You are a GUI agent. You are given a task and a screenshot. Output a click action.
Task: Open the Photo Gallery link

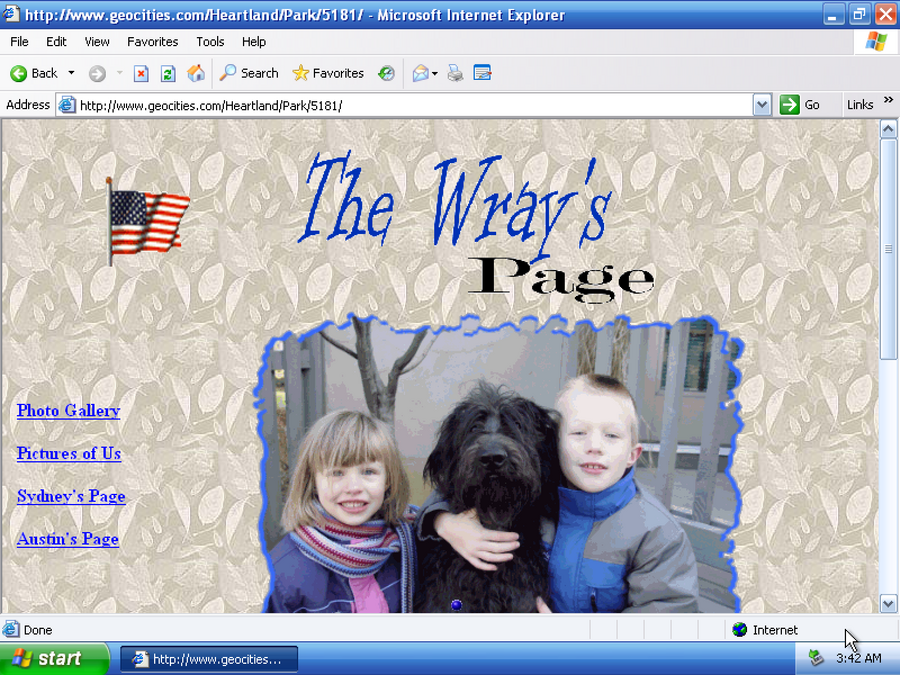point(68,410)
